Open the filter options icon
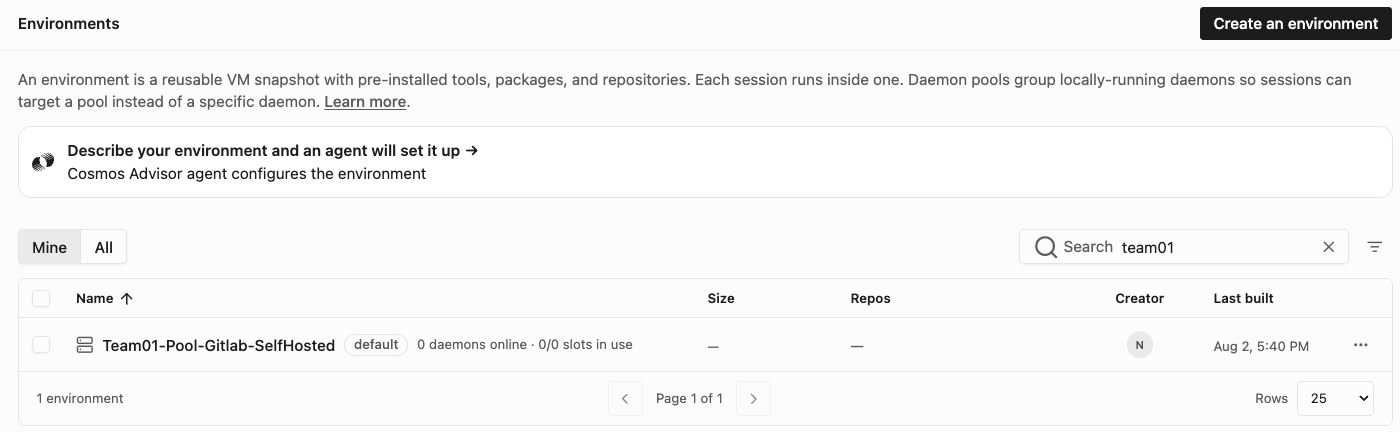Image resolution: width=1400 pixels, height=432 pixels. pos(1375,247)
